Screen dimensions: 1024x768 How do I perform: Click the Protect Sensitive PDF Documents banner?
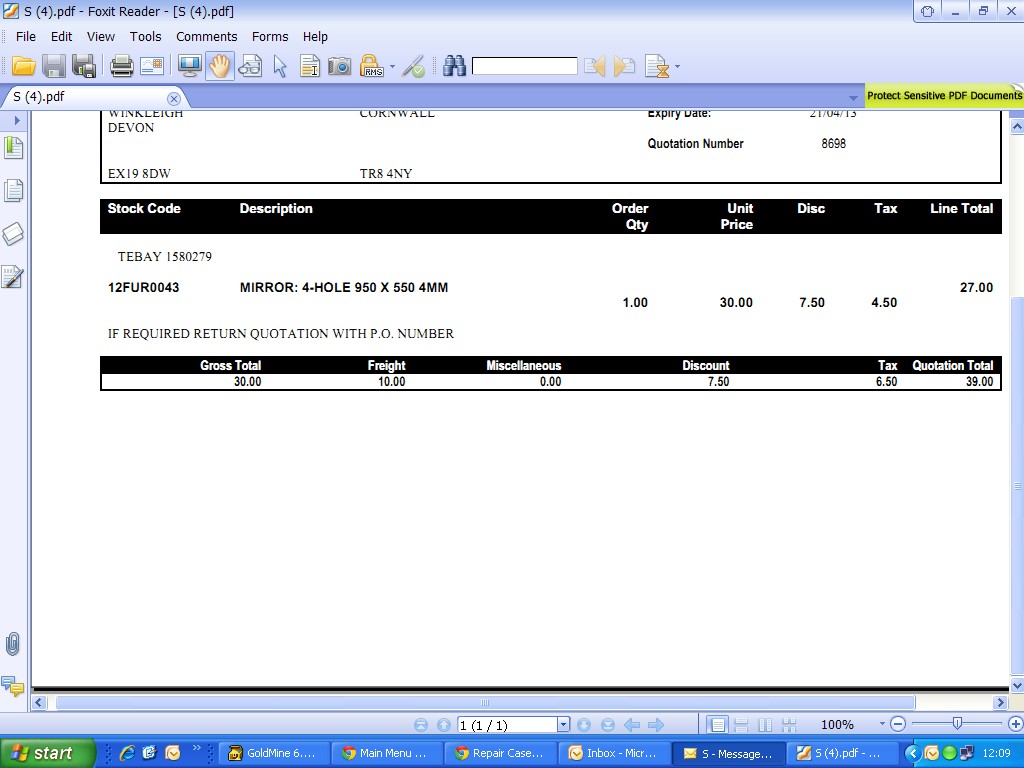pyautogui.click(x=943, y=96)
